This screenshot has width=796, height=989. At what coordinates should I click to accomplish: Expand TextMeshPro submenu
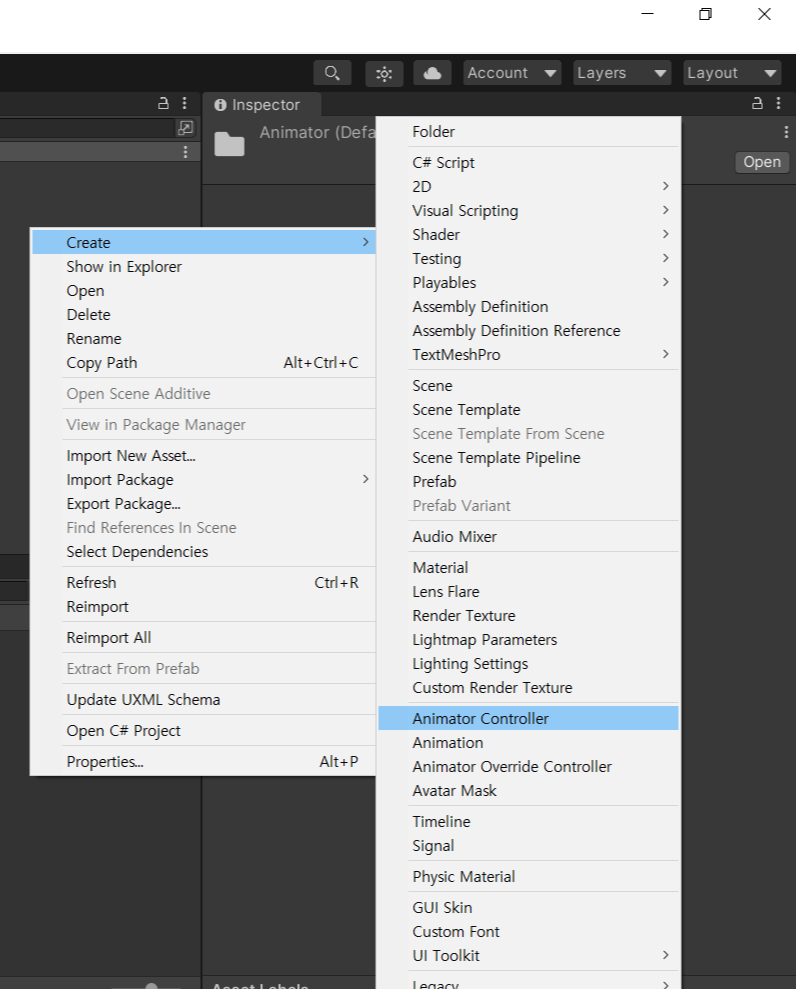pyautogui.click(x=529, y=354)
